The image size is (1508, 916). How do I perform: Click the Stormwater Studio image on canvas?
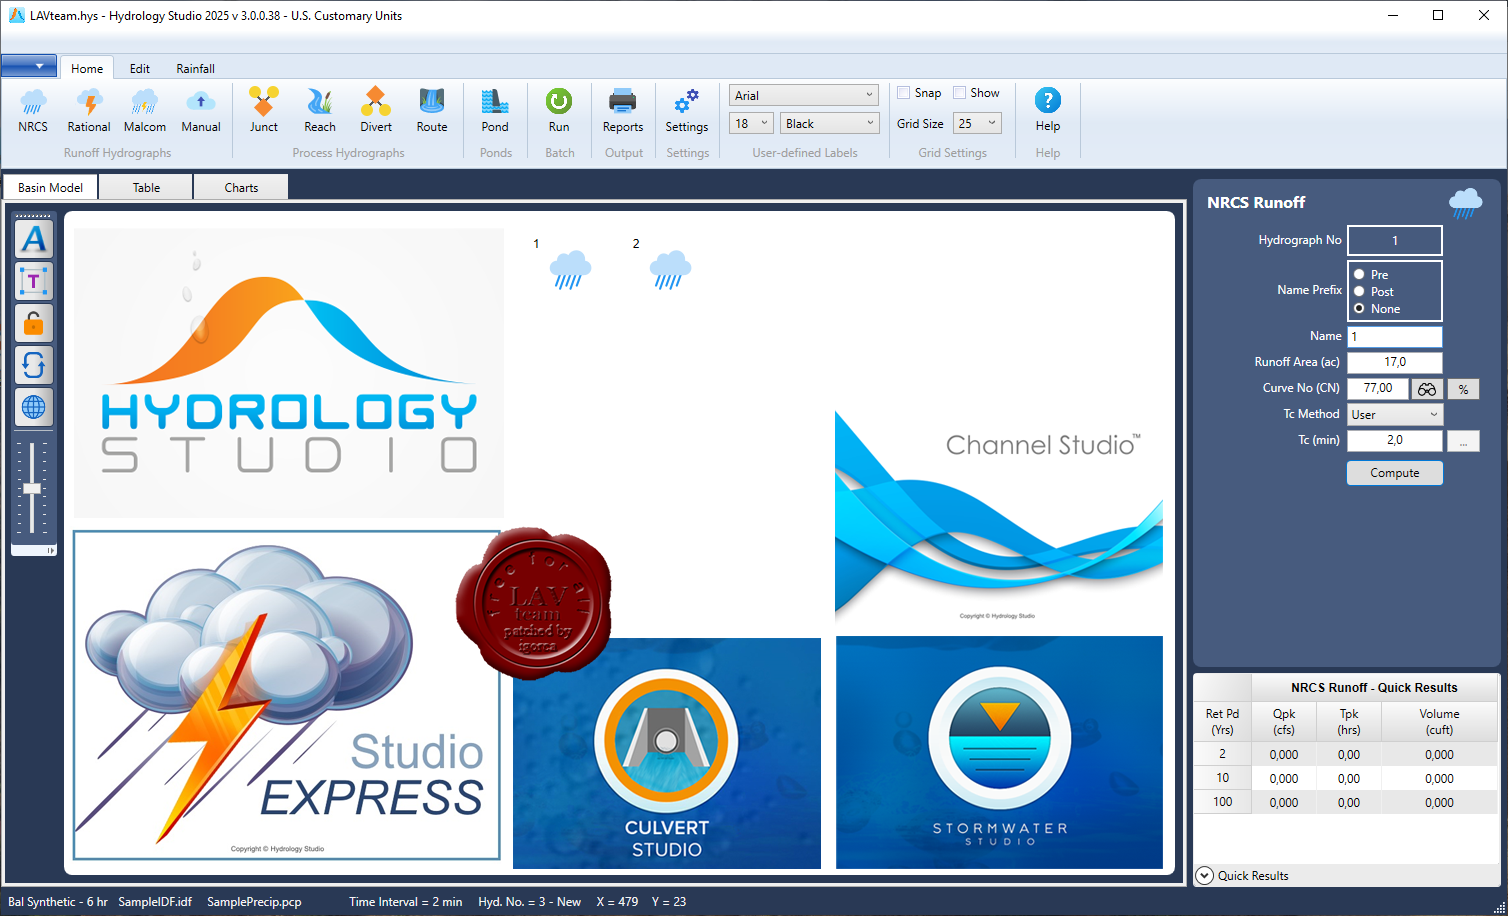(x=999, y=752)
